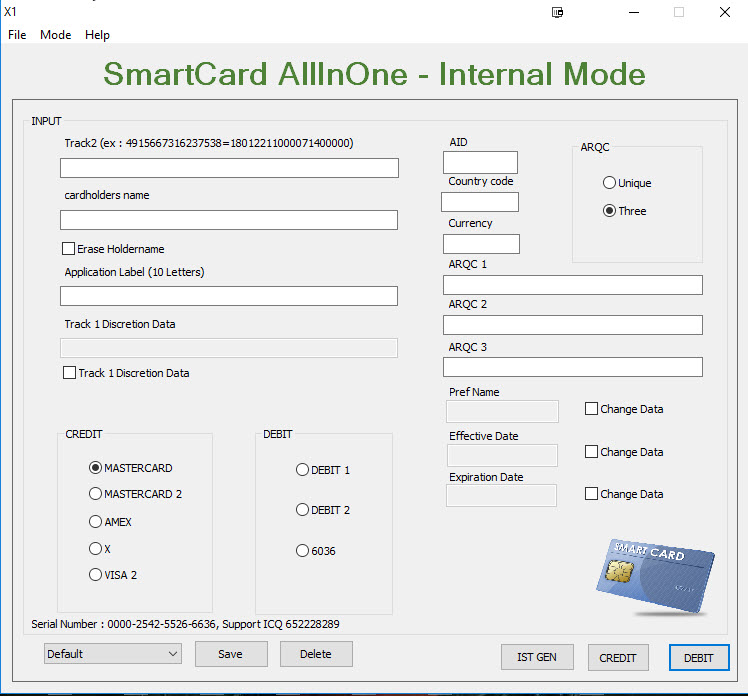Image resolution: width=748 pixels, height=696 pixels.
Task: Click the CREDIT button
Action: pyautogui.click(x=618, y=658)
